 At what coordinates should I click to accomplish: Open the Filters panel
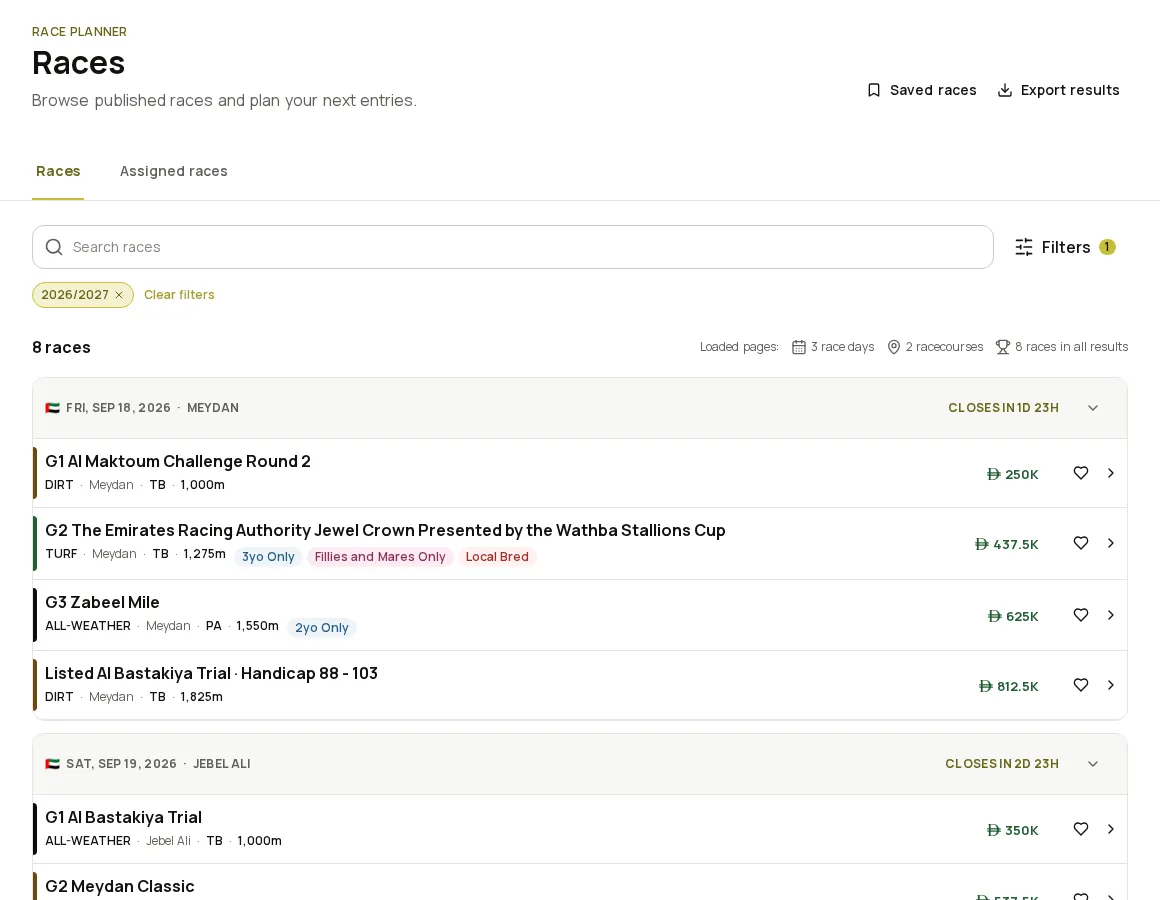(x=1065, y=247)
